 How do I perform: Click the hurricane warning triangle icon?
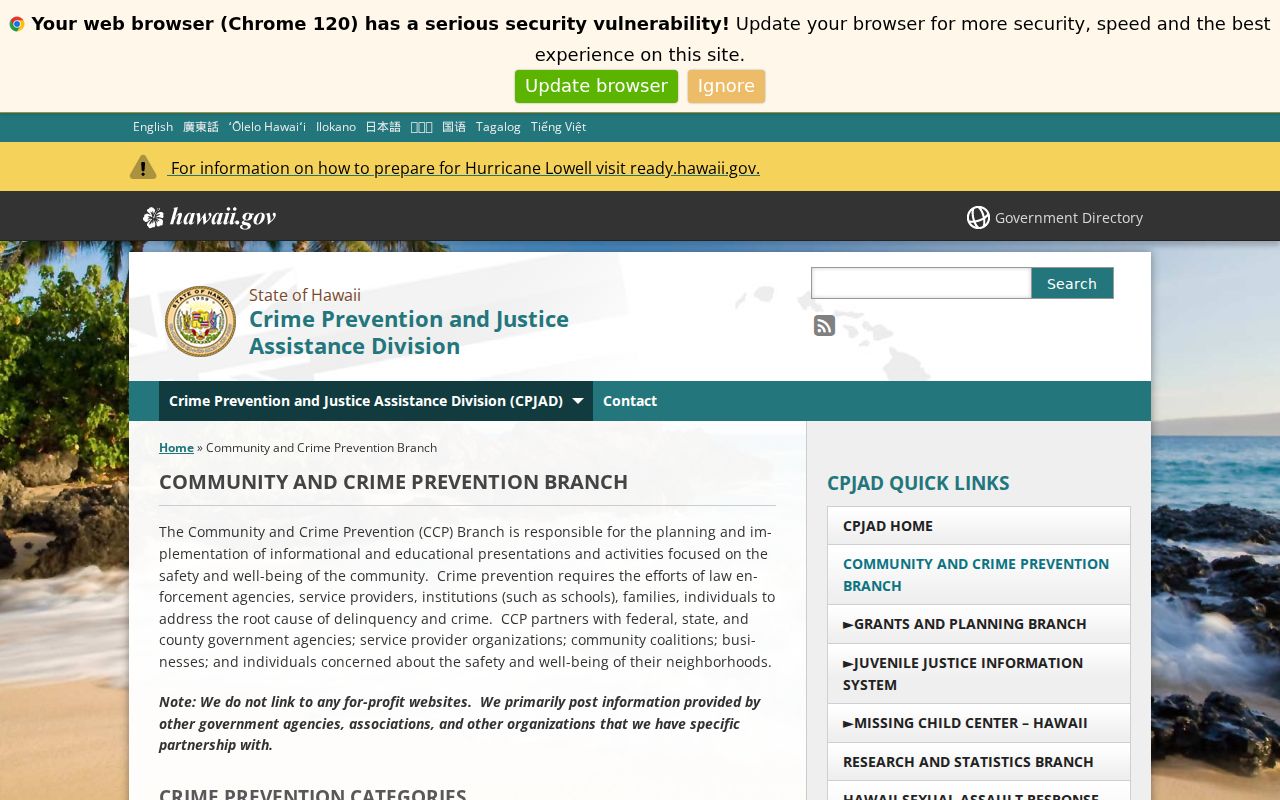pos(143,167)
